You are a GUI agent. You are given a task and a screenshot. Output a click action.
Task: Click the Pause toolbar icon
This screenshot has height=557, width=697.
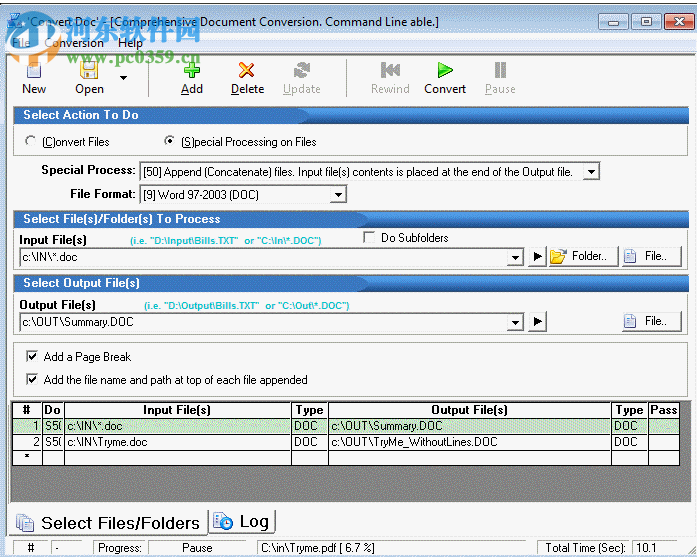point(500,70)
